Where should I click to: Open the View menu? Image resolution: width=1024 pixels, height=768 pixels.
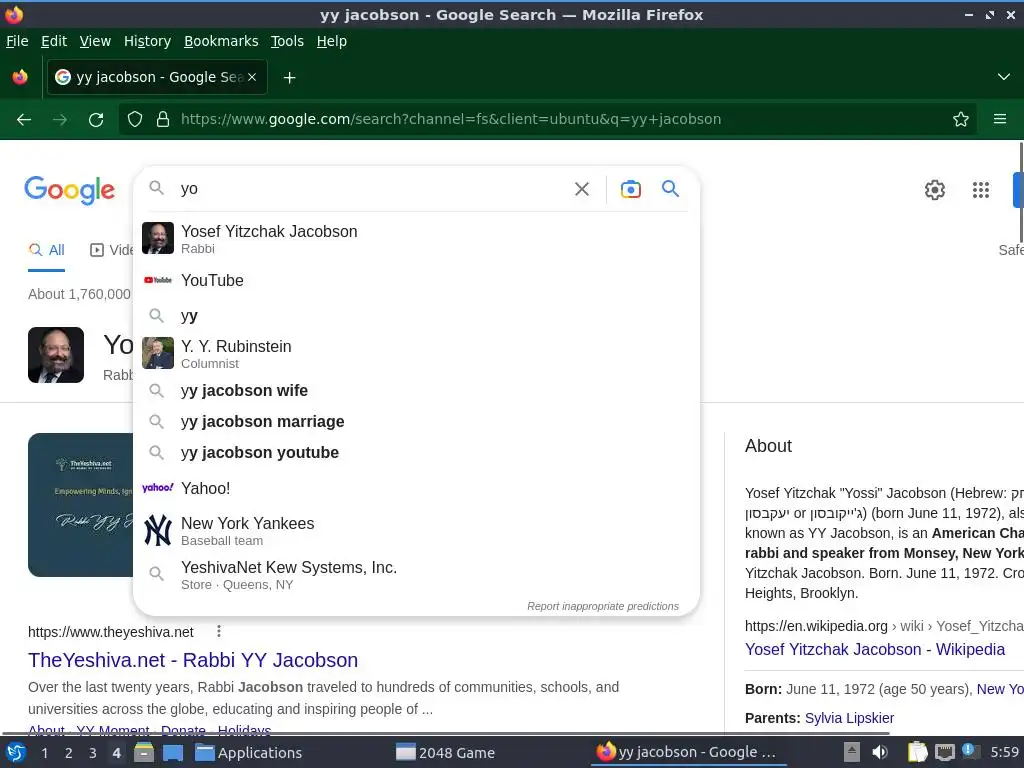pyautogui.click(x=95, y=41)
